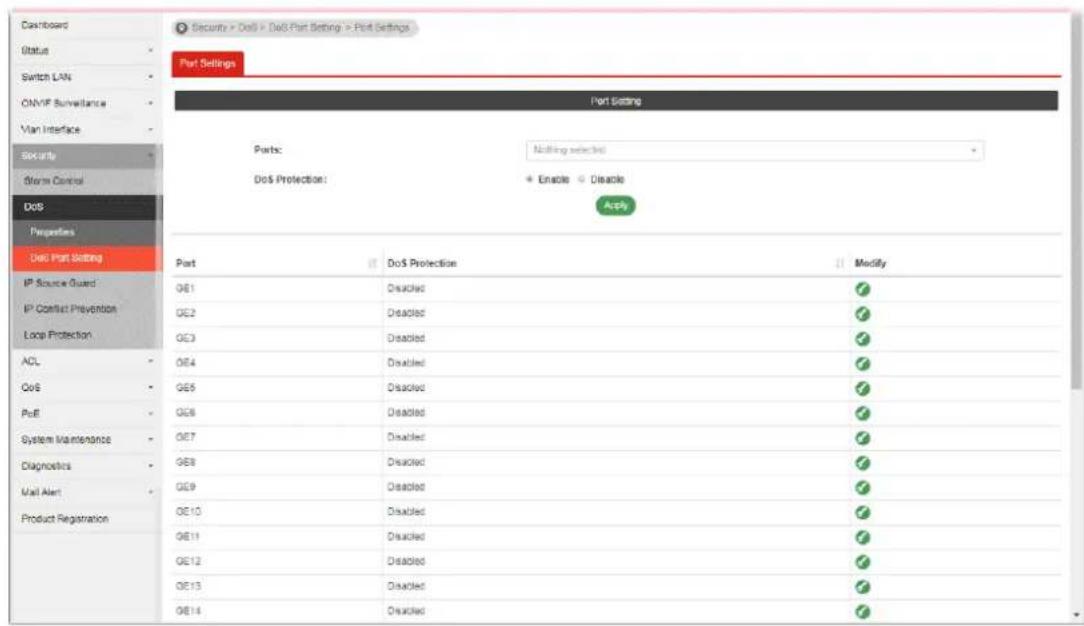
Task: Click the modify icon for GE6
Action: pyautogui.click(x=862, y=413)
